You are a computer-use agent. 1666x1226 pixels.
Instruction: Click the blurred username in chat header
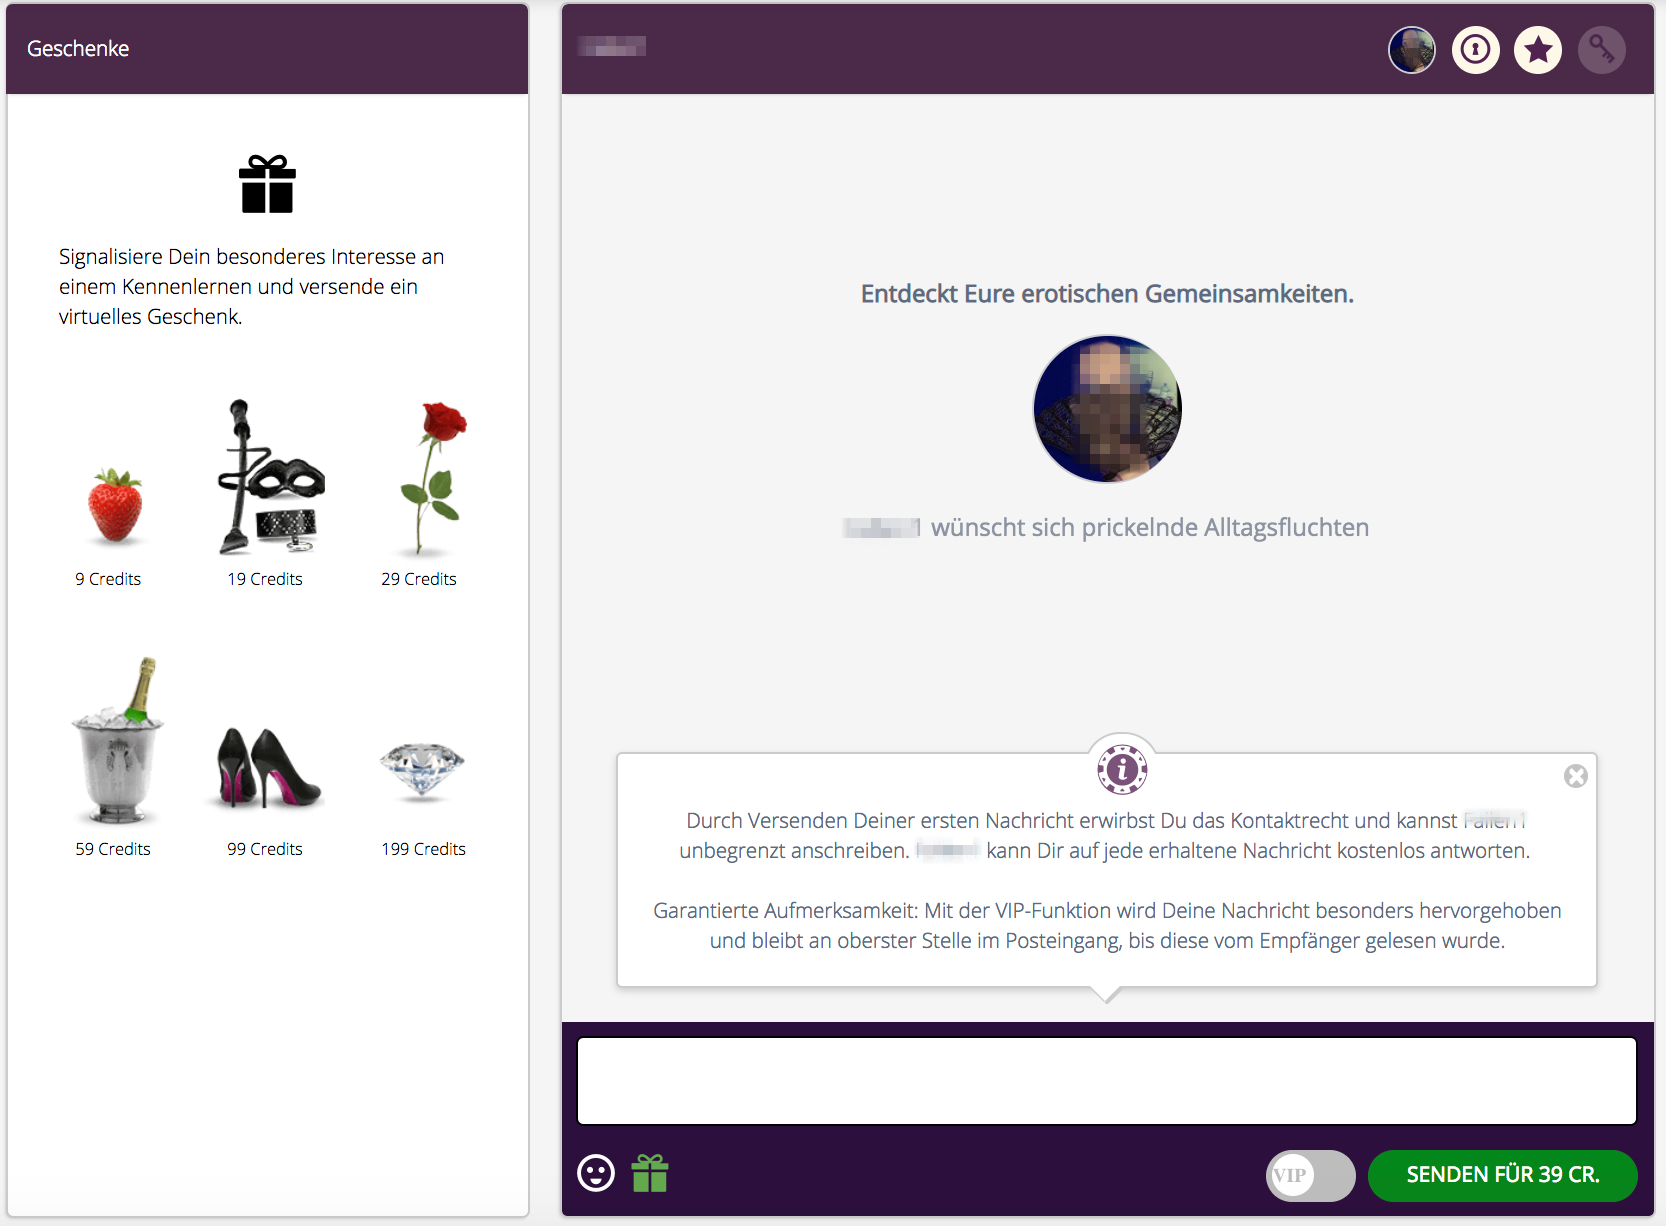[x=612, y=46]
